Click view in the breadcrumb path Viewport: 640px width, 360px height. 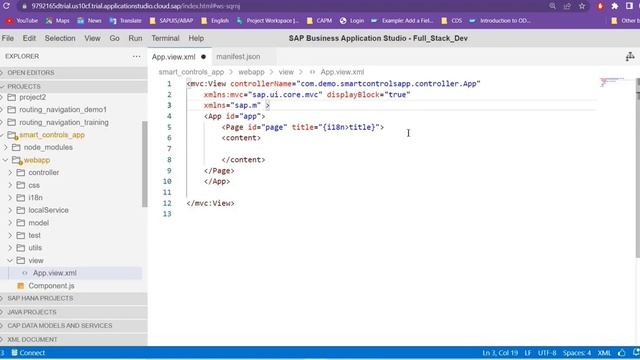(x=286, y=72)
